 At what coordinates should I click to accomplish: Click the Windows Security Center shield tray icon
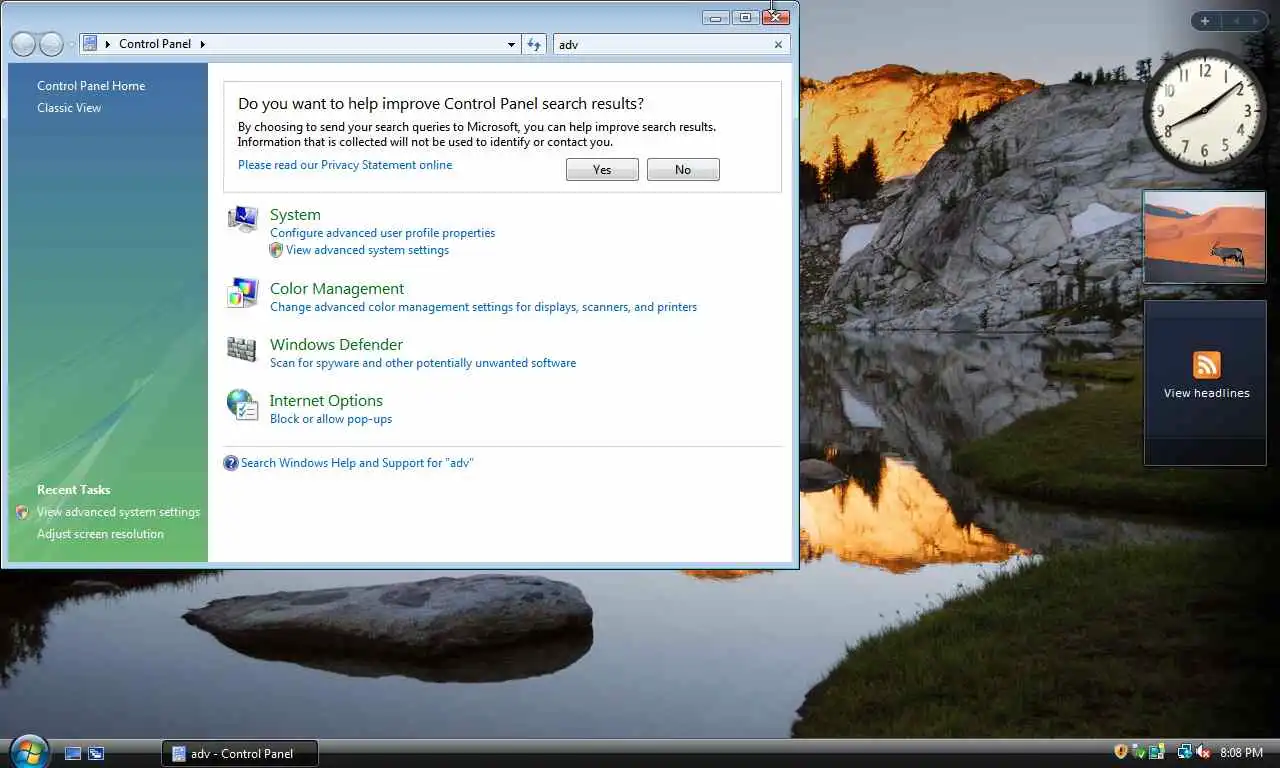click(1121, 752)
